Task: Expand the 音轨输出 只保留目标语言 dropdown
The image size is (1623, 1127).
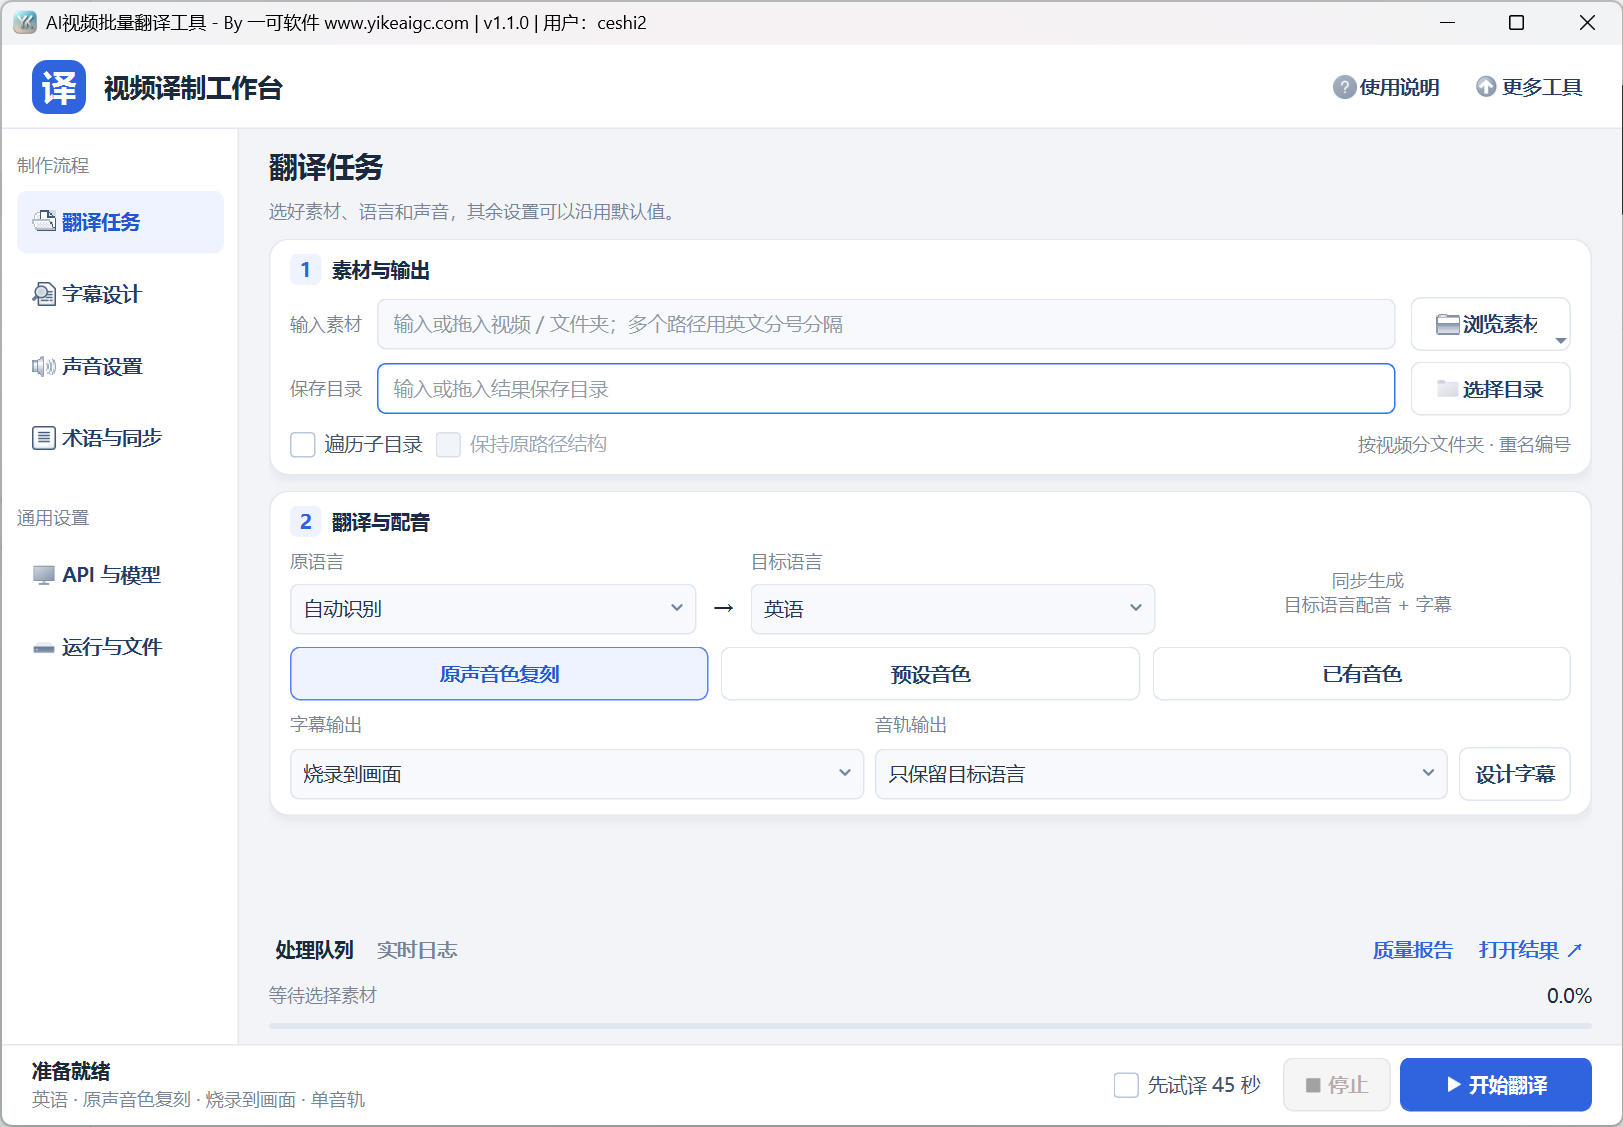Action: 1161,774
